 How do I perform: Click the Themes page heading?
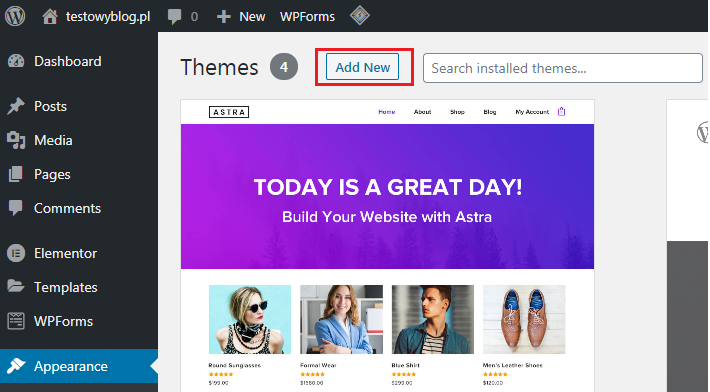click(219, 67)
